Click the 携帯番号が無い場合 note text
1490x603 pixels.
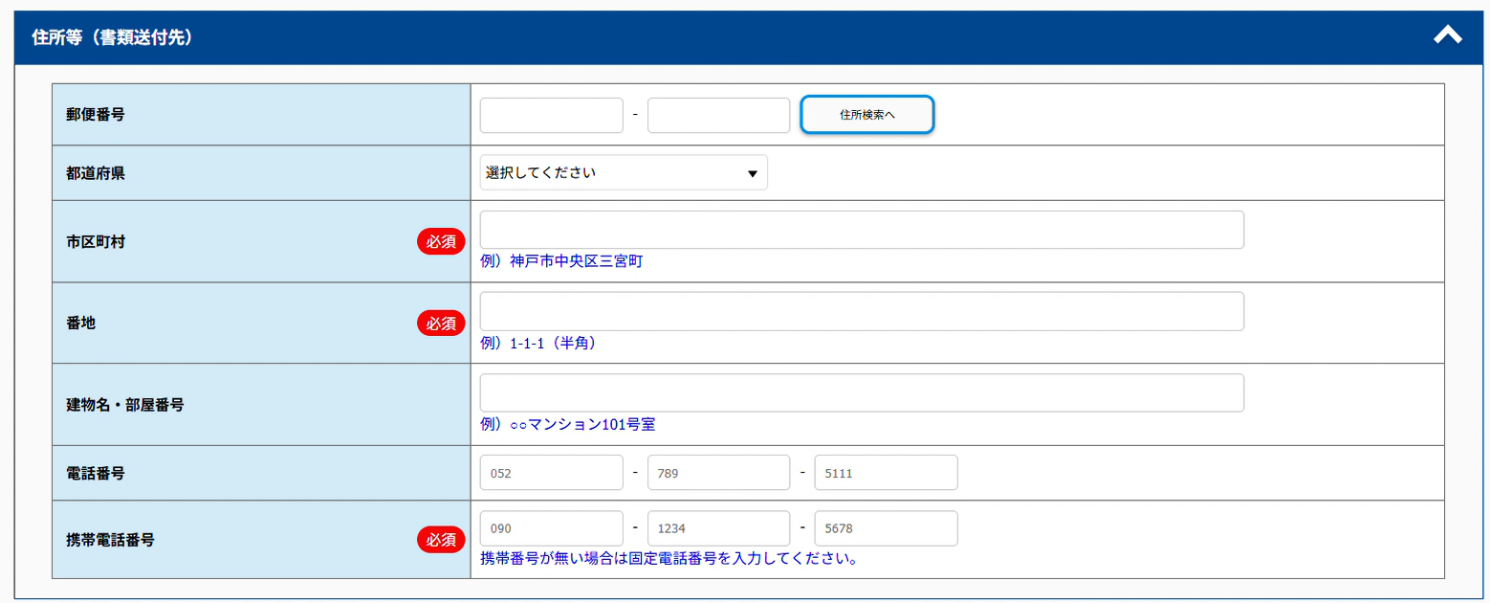[669, 558]
